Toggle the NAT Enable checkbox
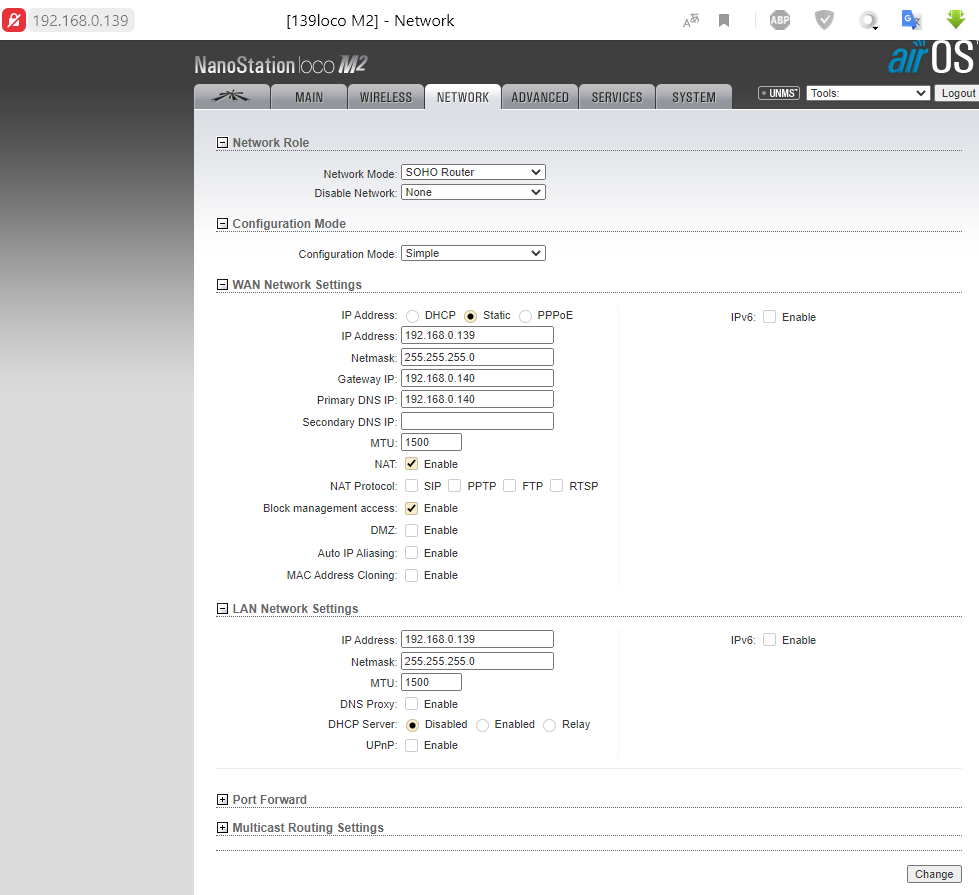The height and width of the screenshot is (895, 979). pyautogui.click(x=411, y=463)
